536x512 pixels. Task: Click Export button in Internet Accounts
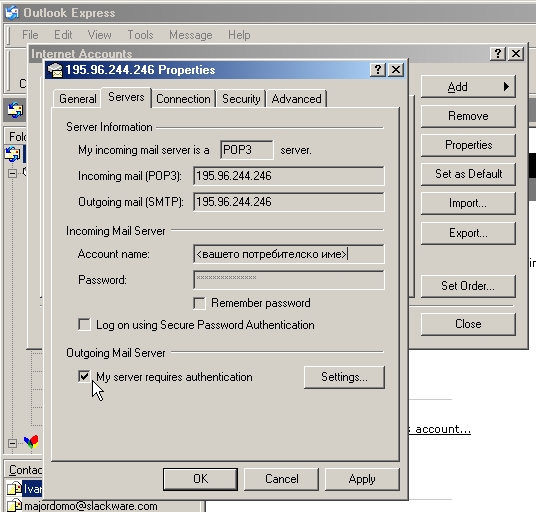[x=468, y=233]
